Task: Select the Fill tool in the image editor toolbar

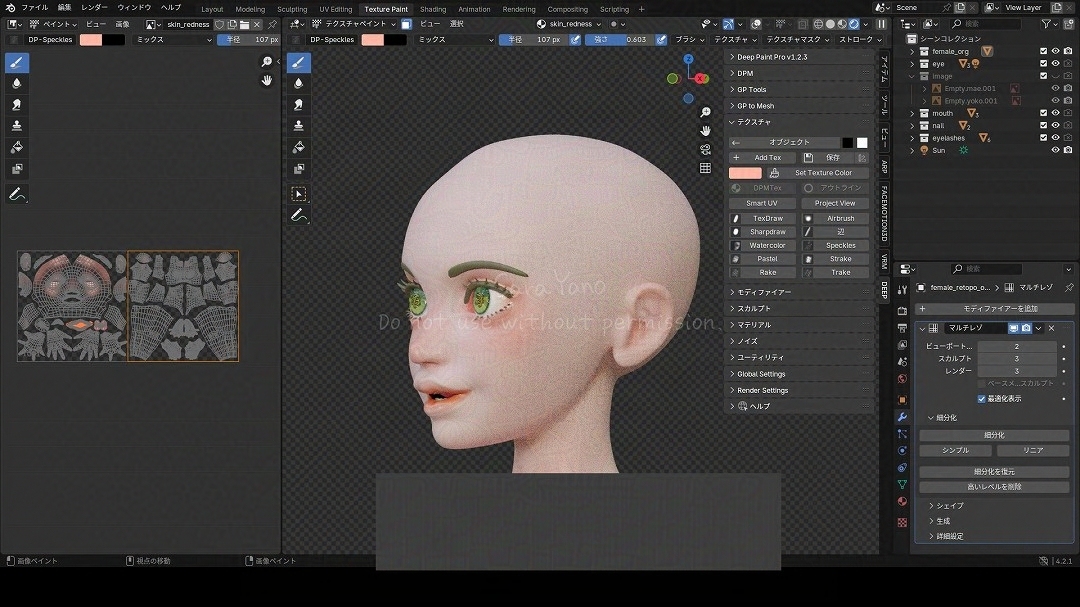Action: click(x=17, y=147)
